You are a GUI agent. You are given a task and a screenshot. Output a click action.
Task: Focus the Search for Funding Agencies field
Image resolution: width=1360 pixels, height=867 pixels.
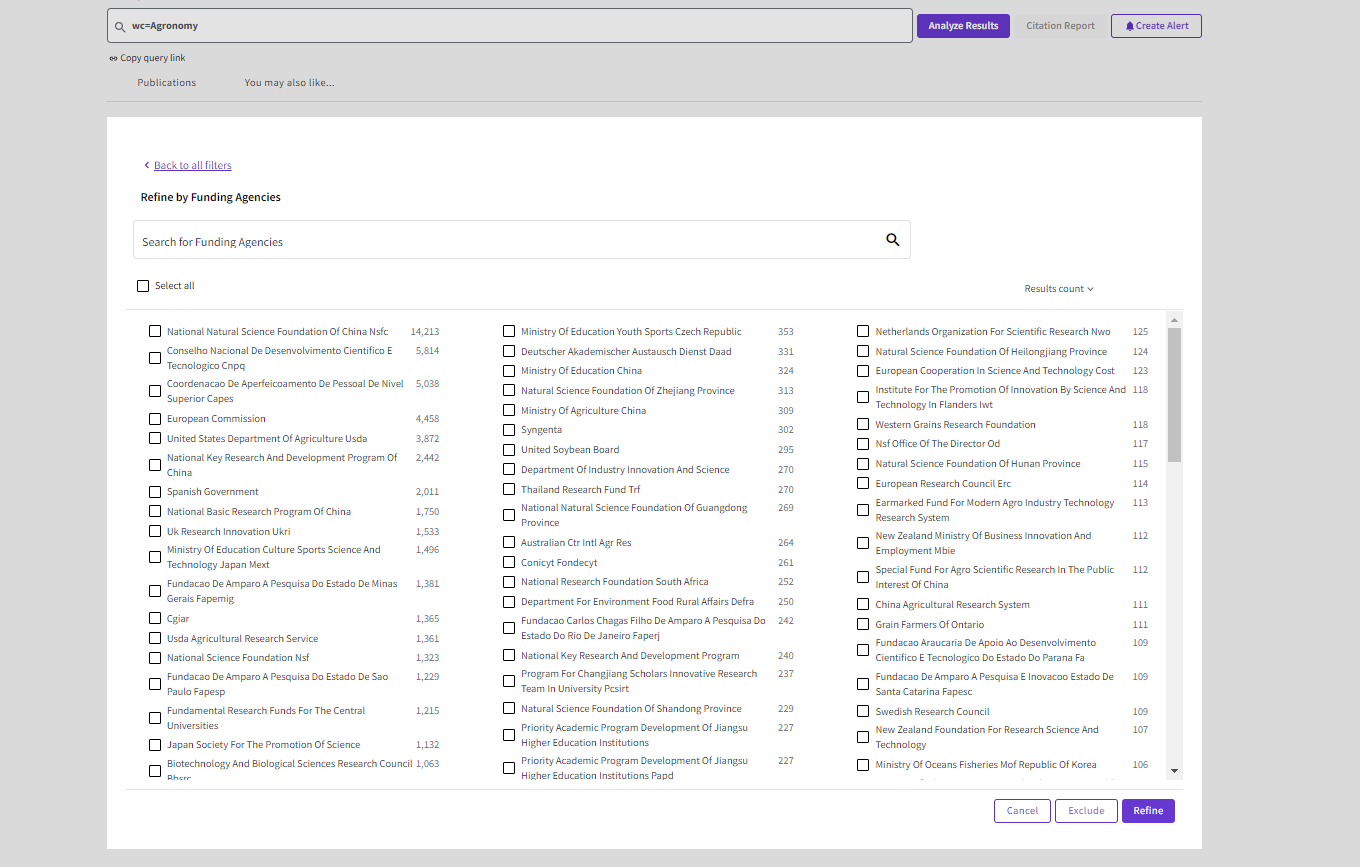point(509,241)
